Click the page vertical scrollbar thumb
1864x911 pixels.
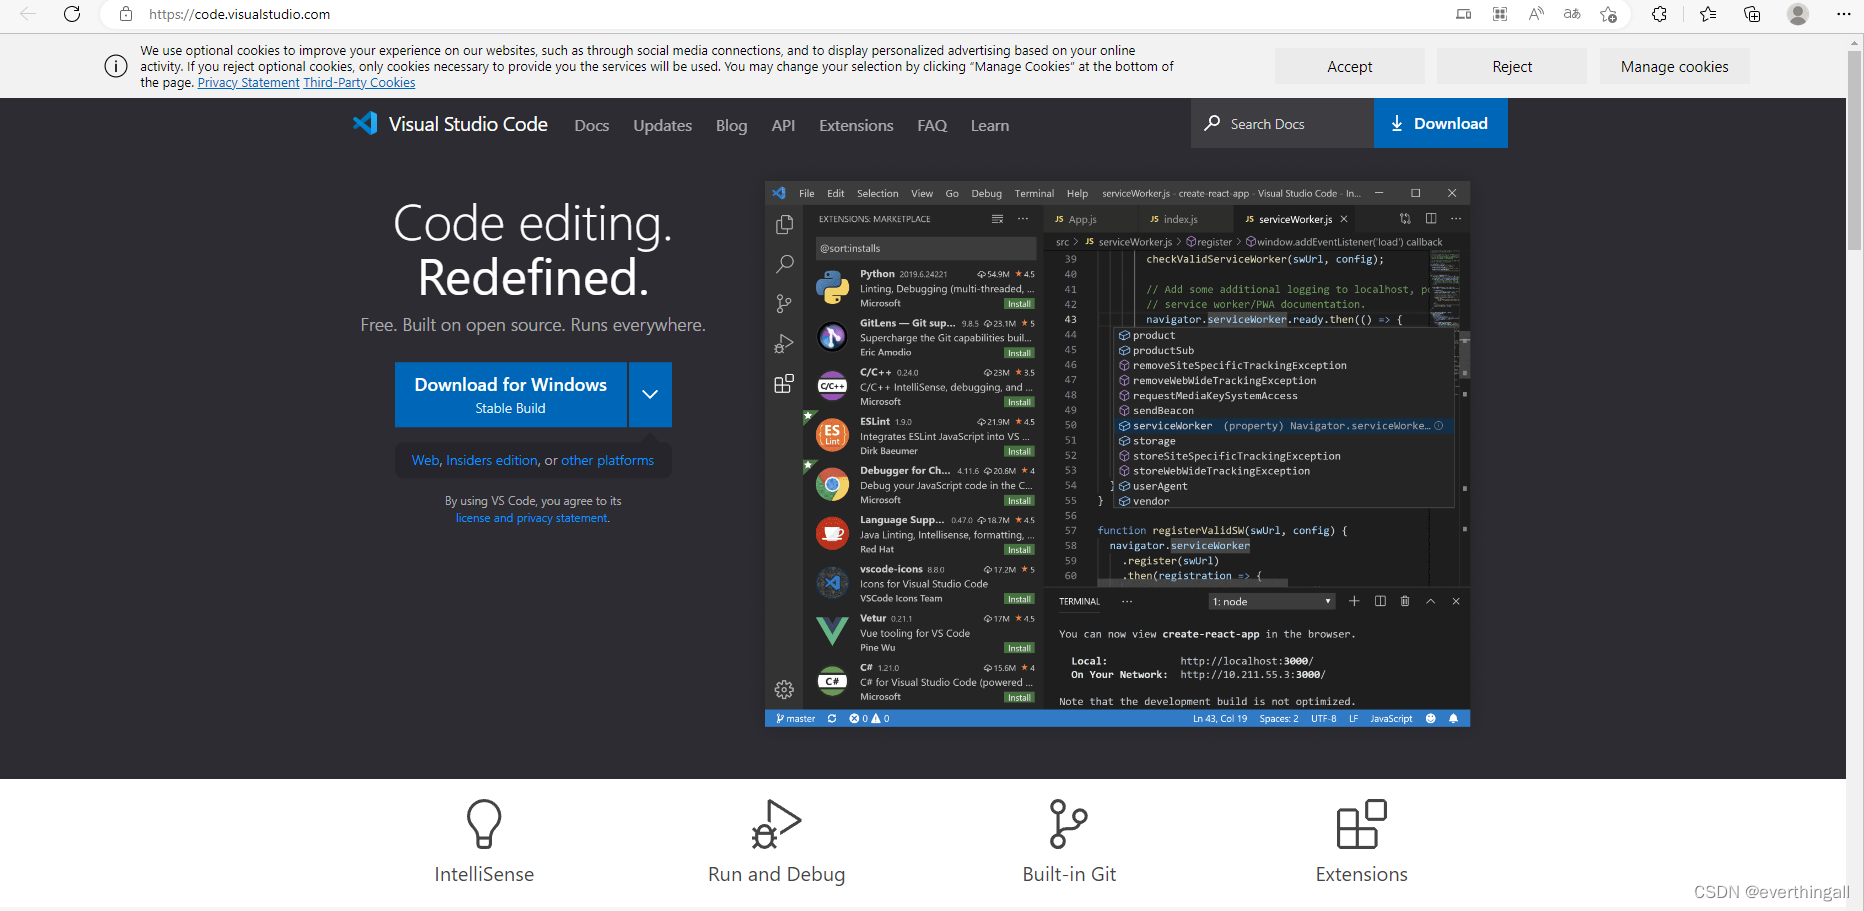click(x=1855, y=150)
